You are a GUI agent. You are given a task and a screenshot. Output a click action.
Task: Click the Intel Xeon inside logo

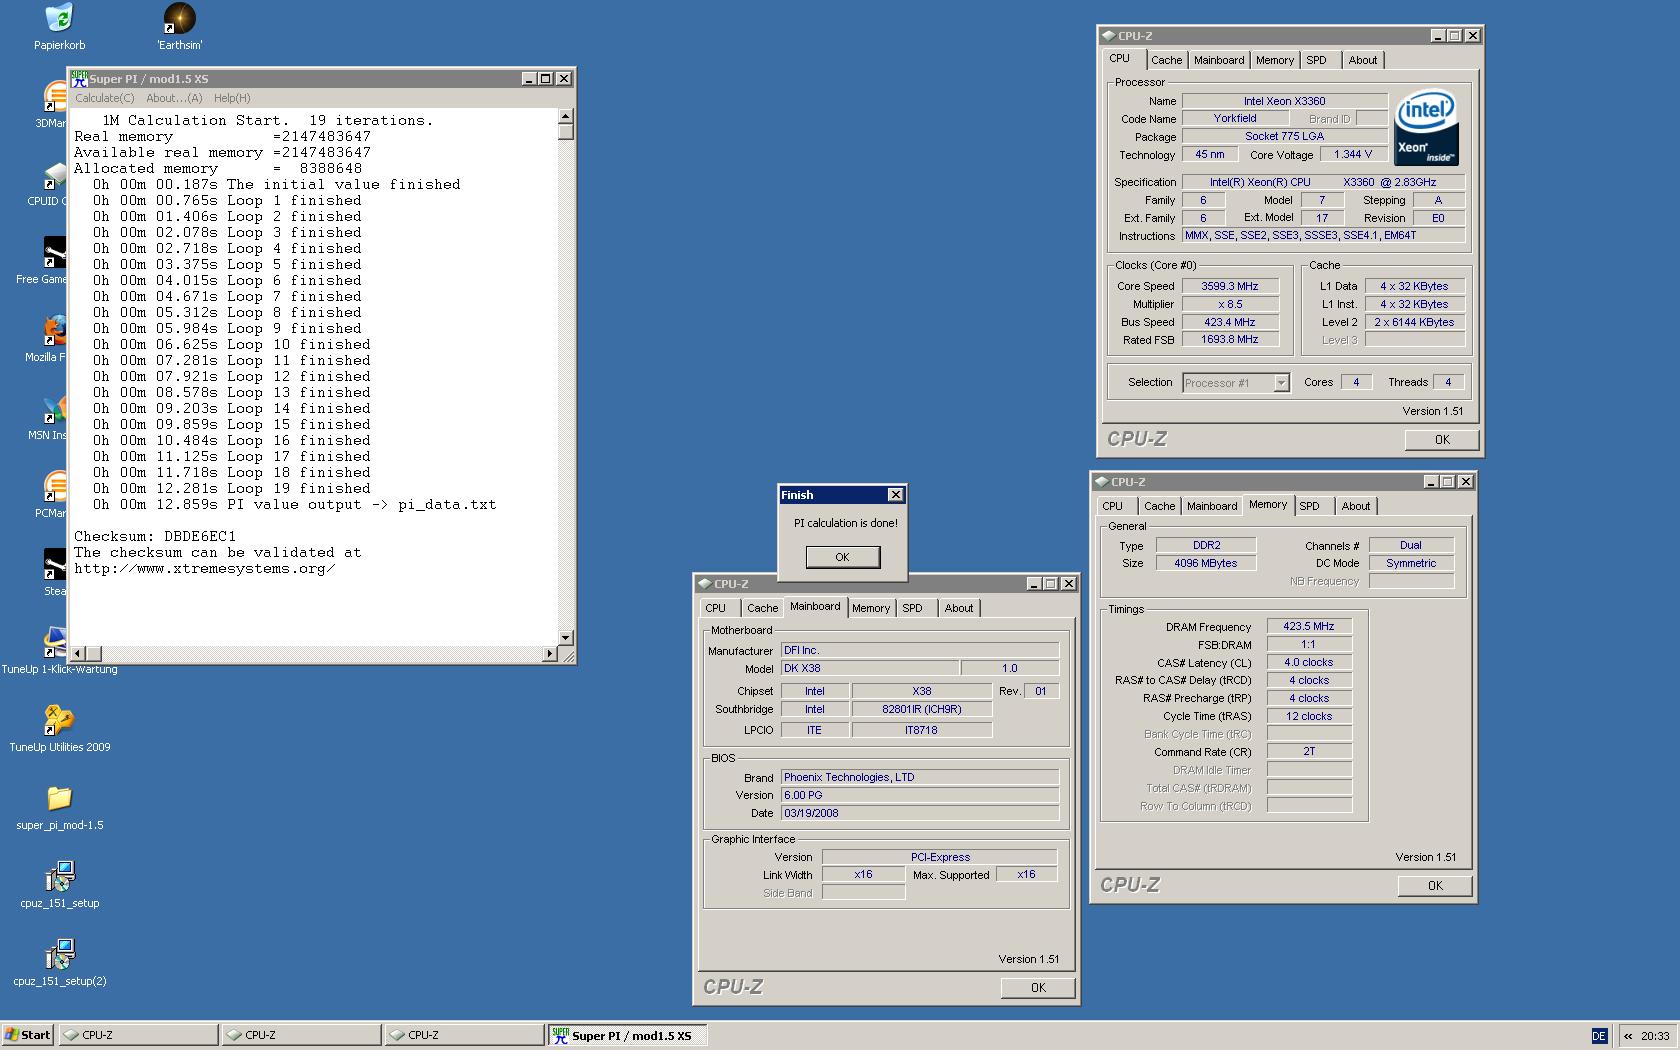pyautogui.click(x=1427, y=128)
